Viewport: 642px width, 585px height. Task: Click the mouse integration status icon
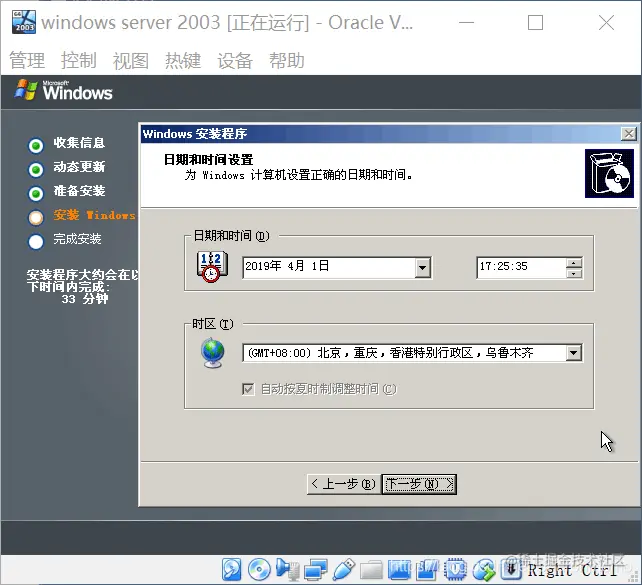point(484,569)
